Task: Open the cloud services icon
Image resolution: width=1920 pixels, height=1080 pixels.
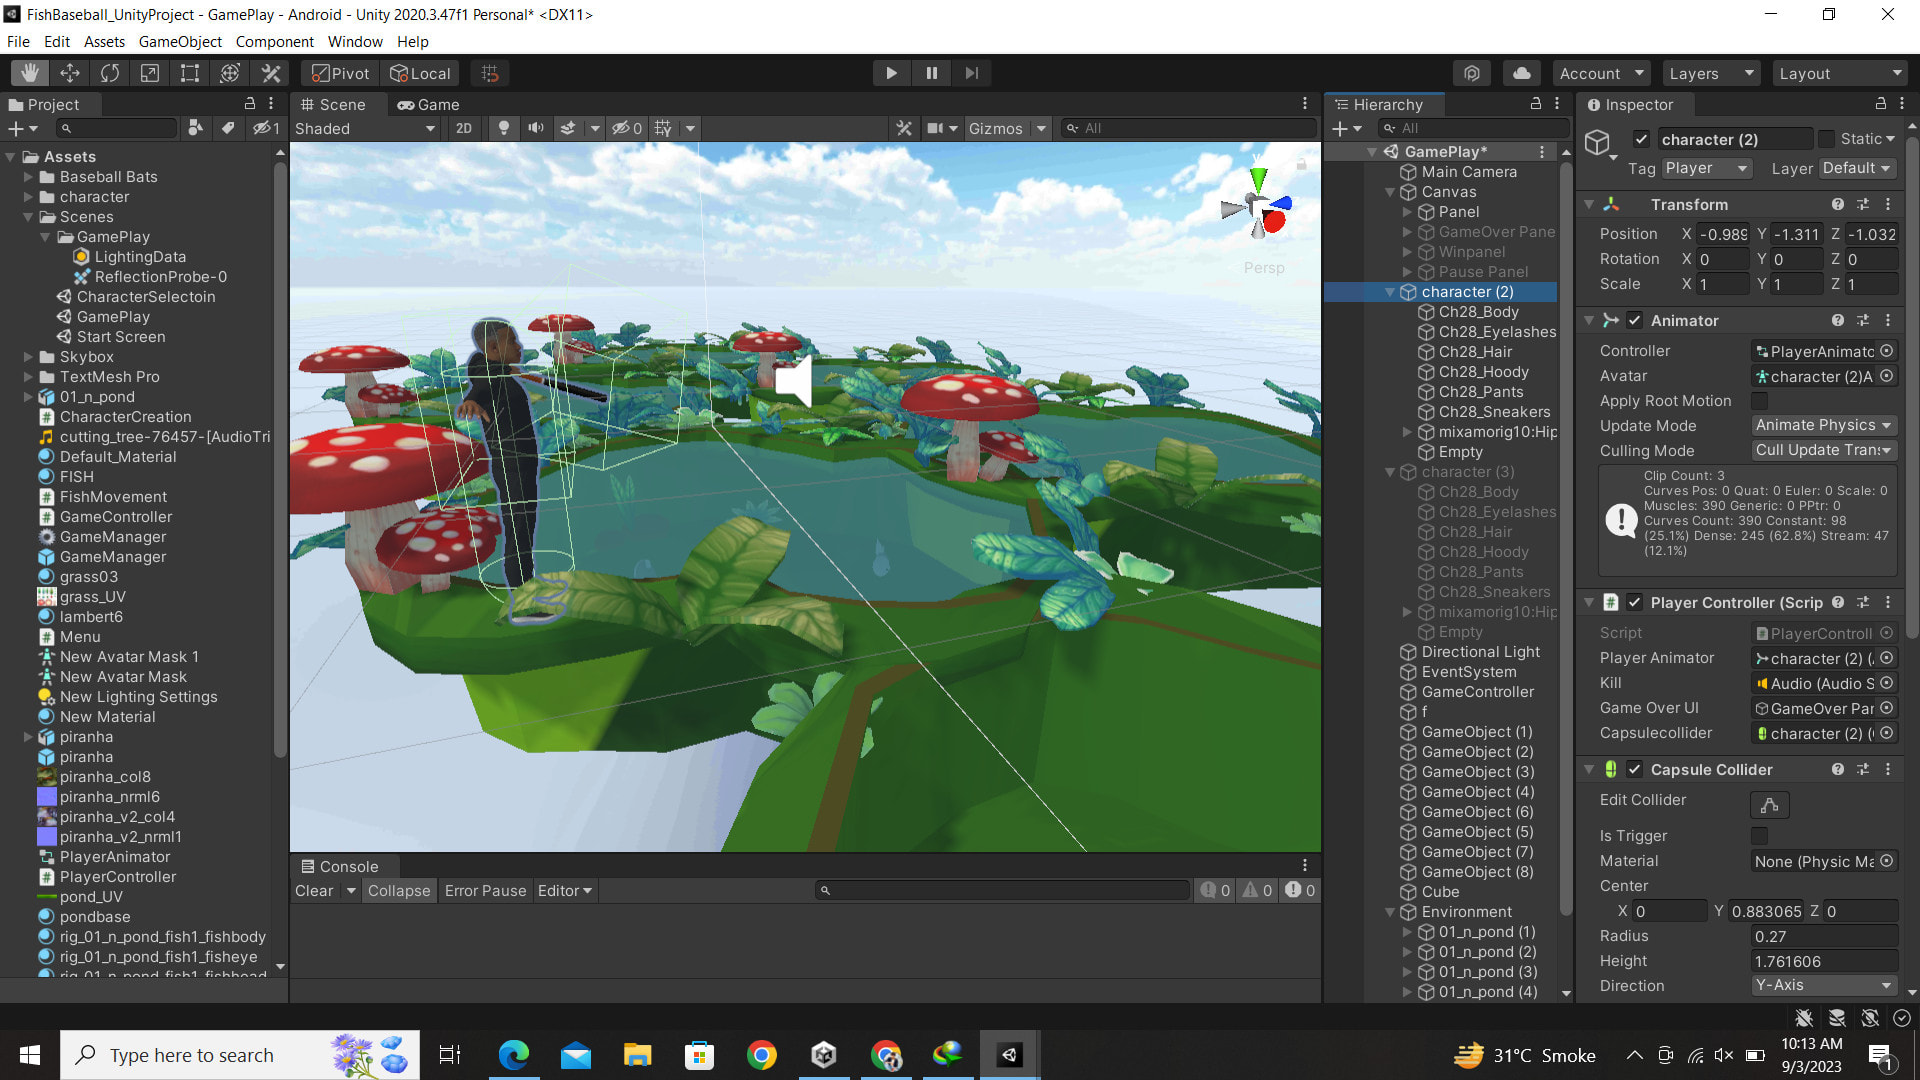Action: click(1521, 73)
